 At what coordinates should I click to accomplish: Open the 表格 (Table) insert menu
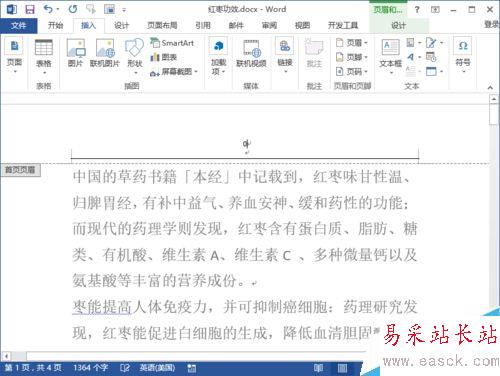click(x=44, y=57)
